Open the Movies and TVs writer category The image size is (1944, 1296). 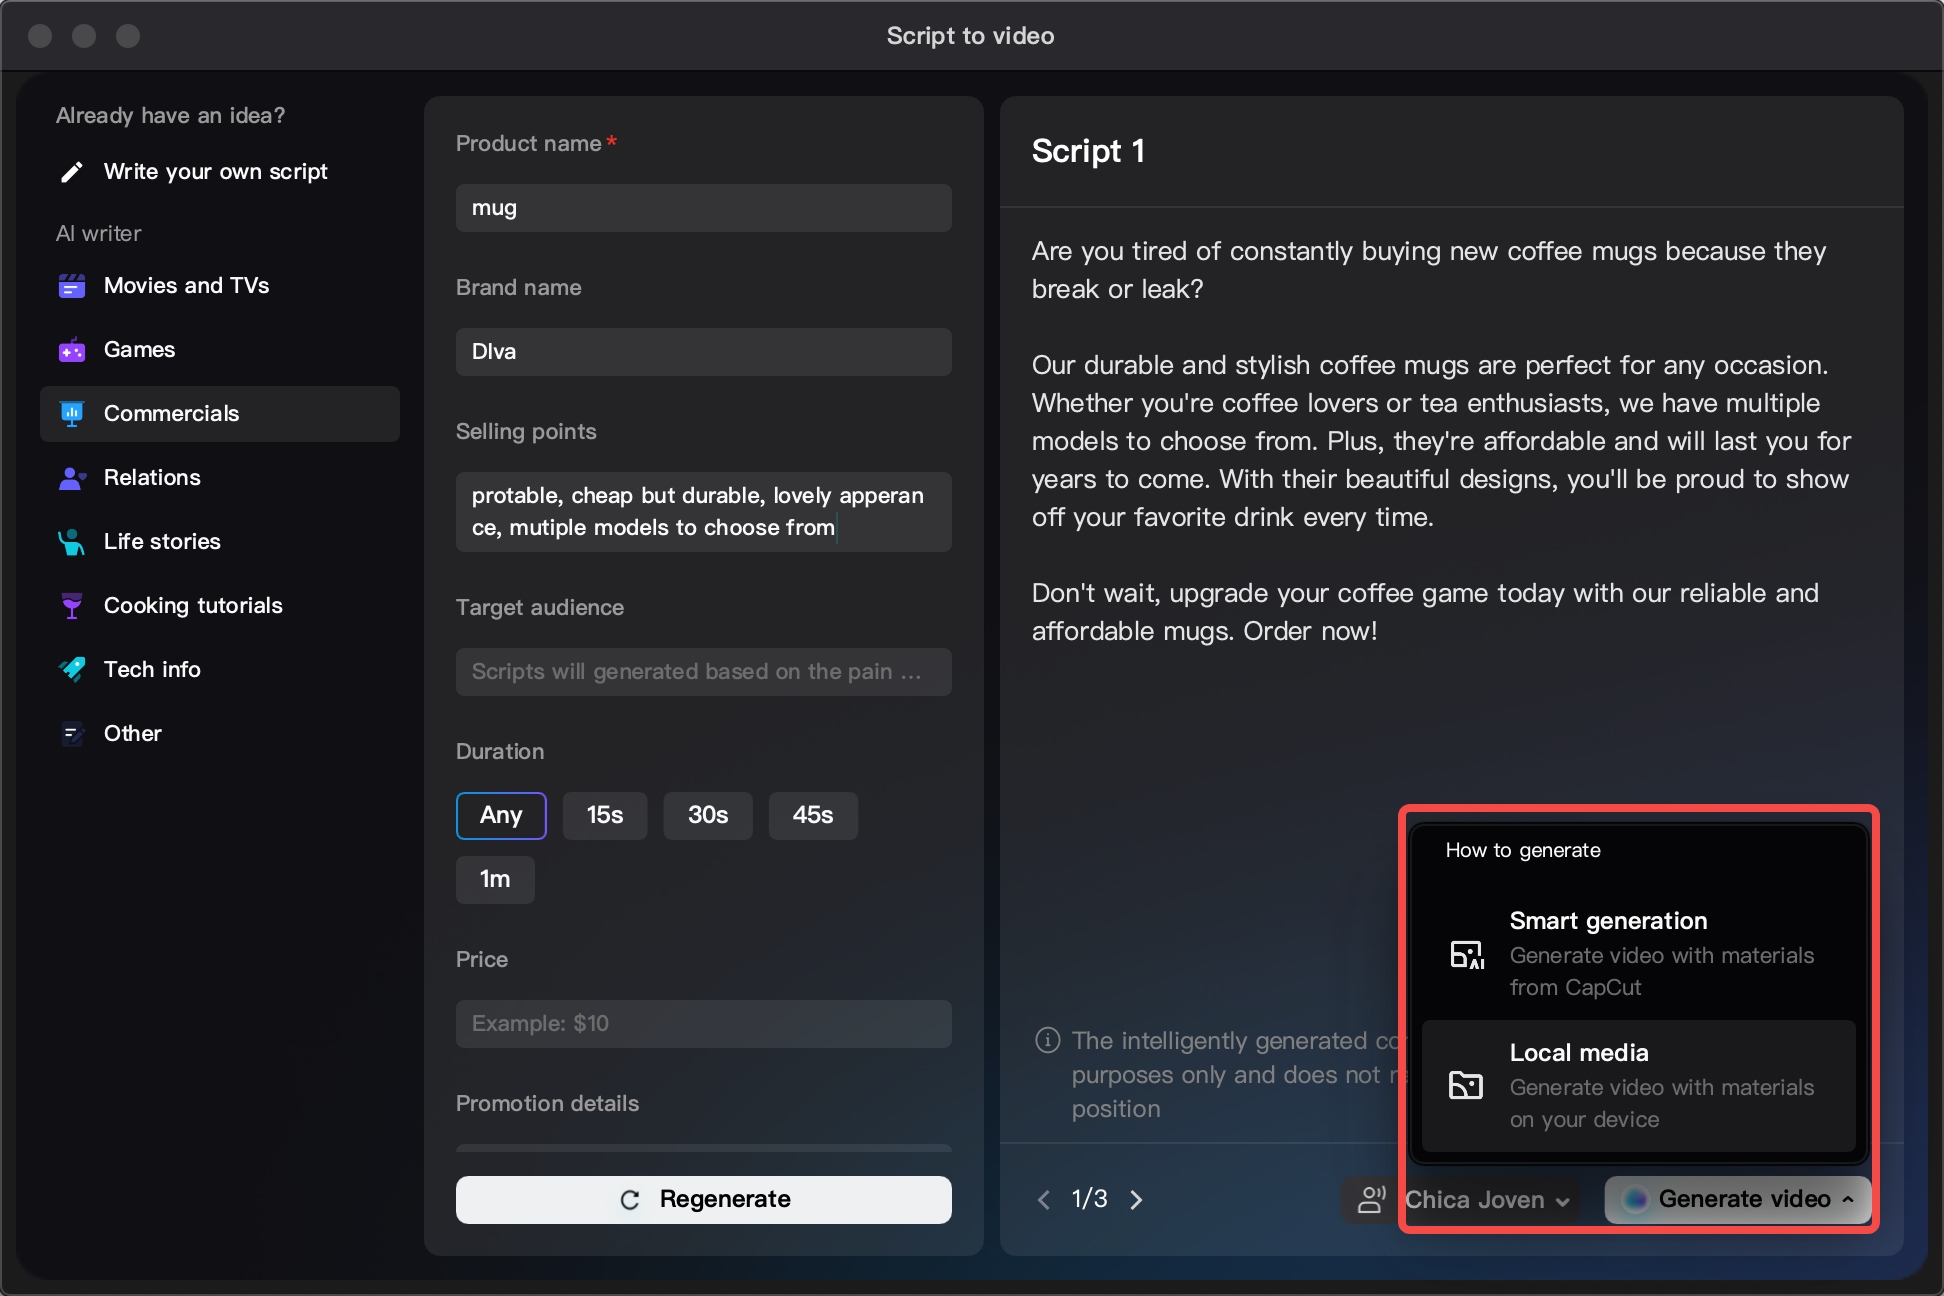click(x=186, y=285)
